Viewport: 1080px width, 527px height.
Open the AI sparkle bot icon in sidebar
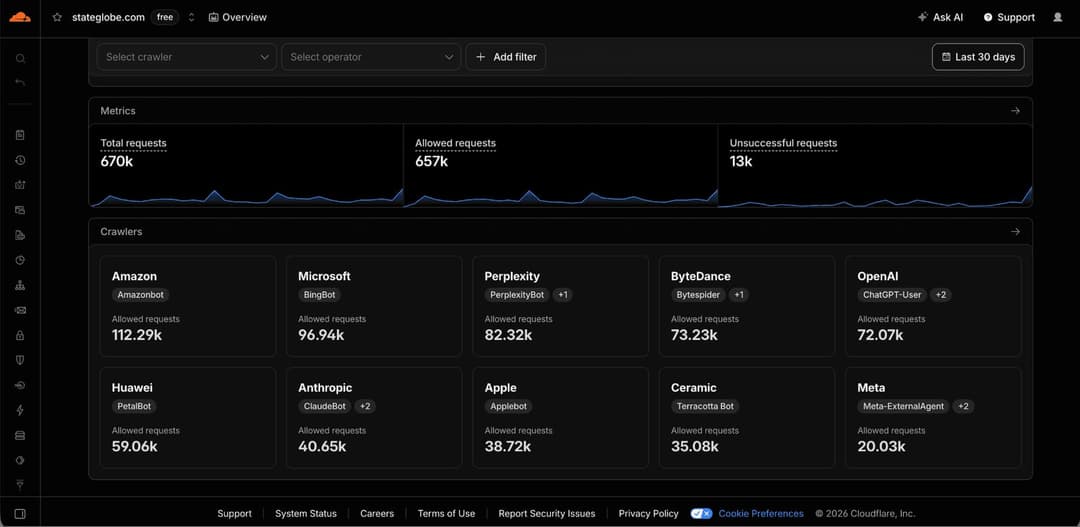[x=20, y=185]
